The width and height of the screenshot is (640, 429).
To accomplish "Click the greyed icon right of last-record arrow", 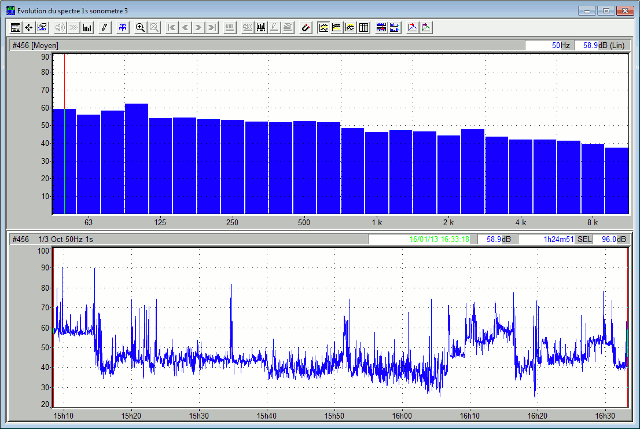I will [230, 27].
